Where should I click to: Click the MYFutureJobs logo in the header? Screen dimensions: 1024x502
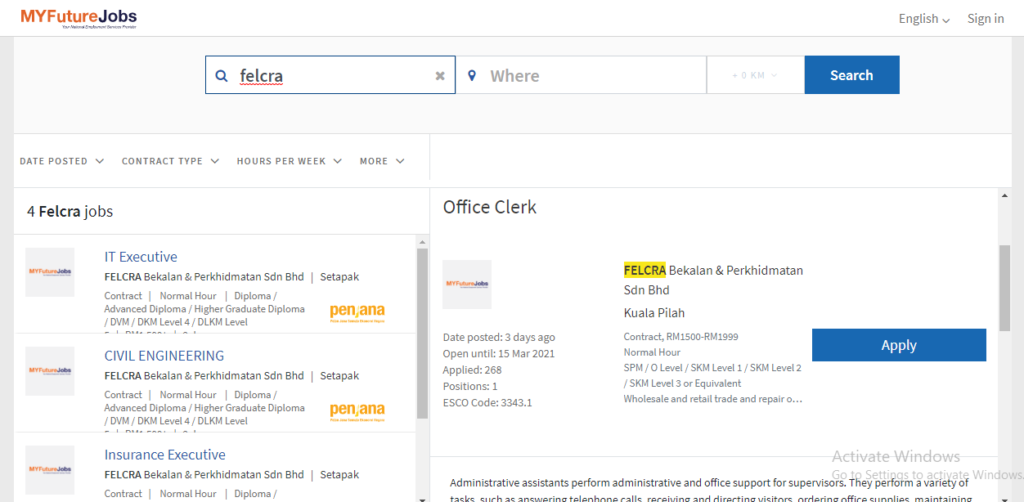tap(78, 18)
